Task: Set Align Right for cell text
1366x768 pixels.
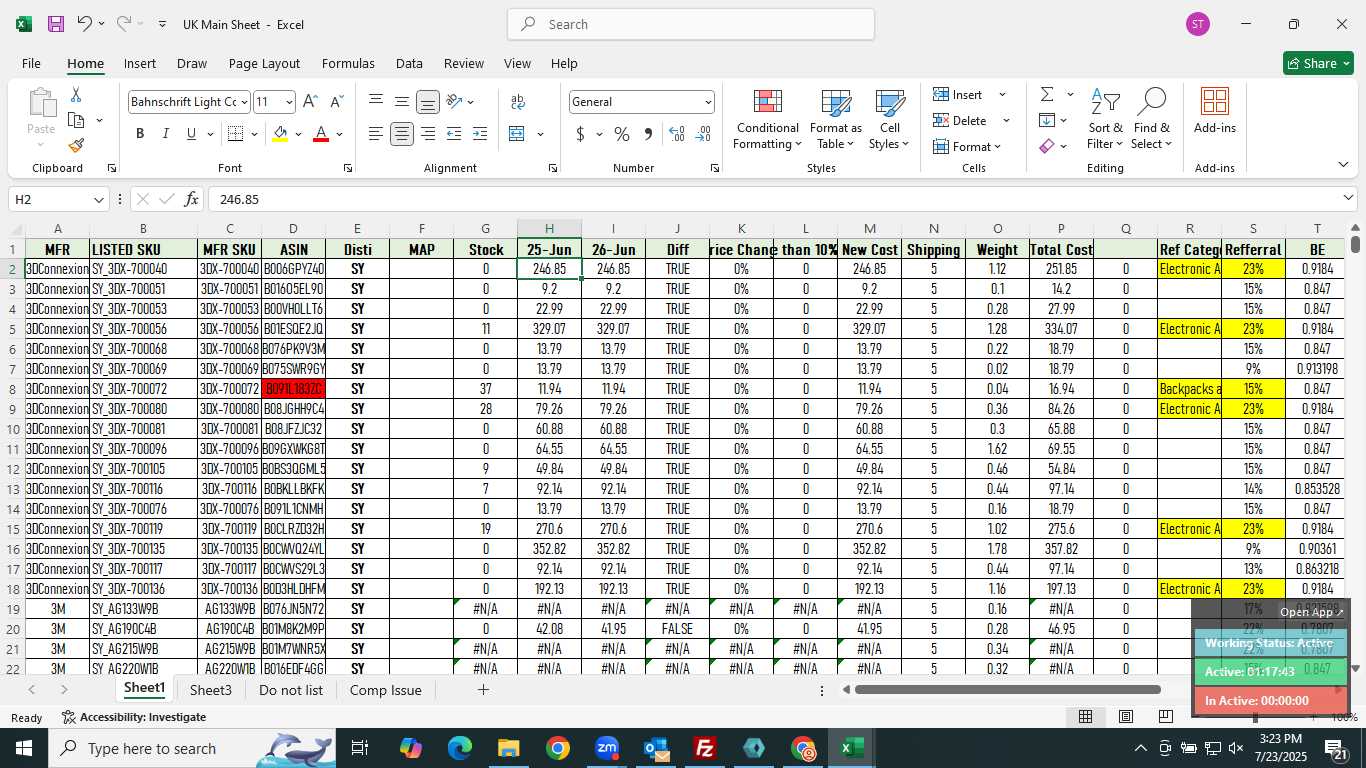Action: [428, 134]
